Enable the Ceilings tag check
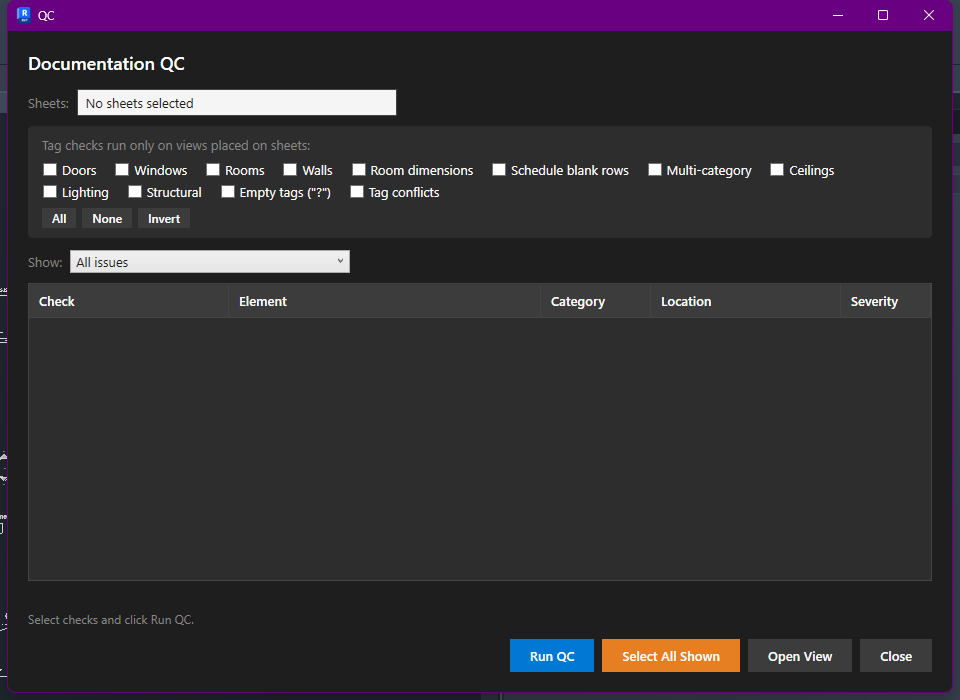 777,170
